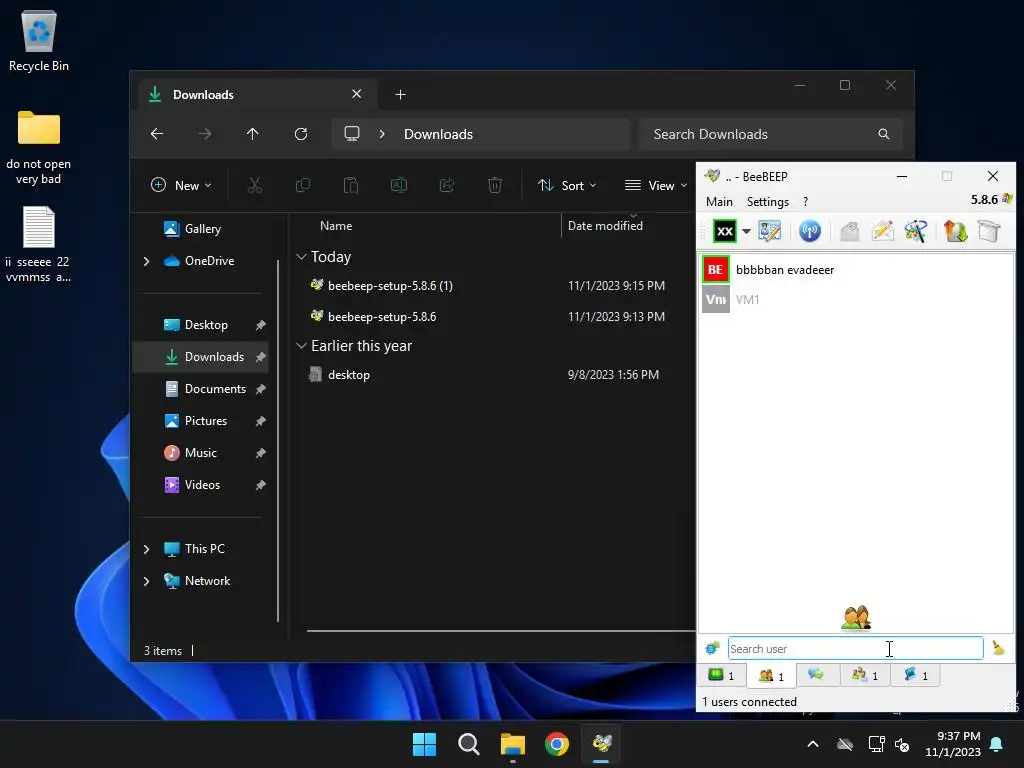The image size is (1024, 768).
Task: Expand the OneDrive tree node
Action: click(146, 261)
